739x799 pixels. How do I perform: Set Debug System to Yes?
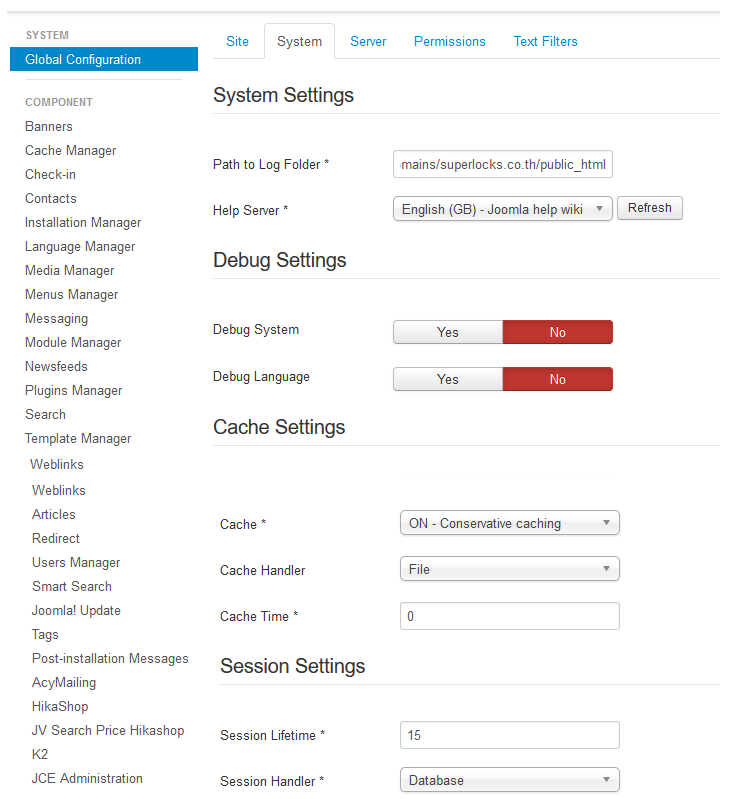point(448,332)
